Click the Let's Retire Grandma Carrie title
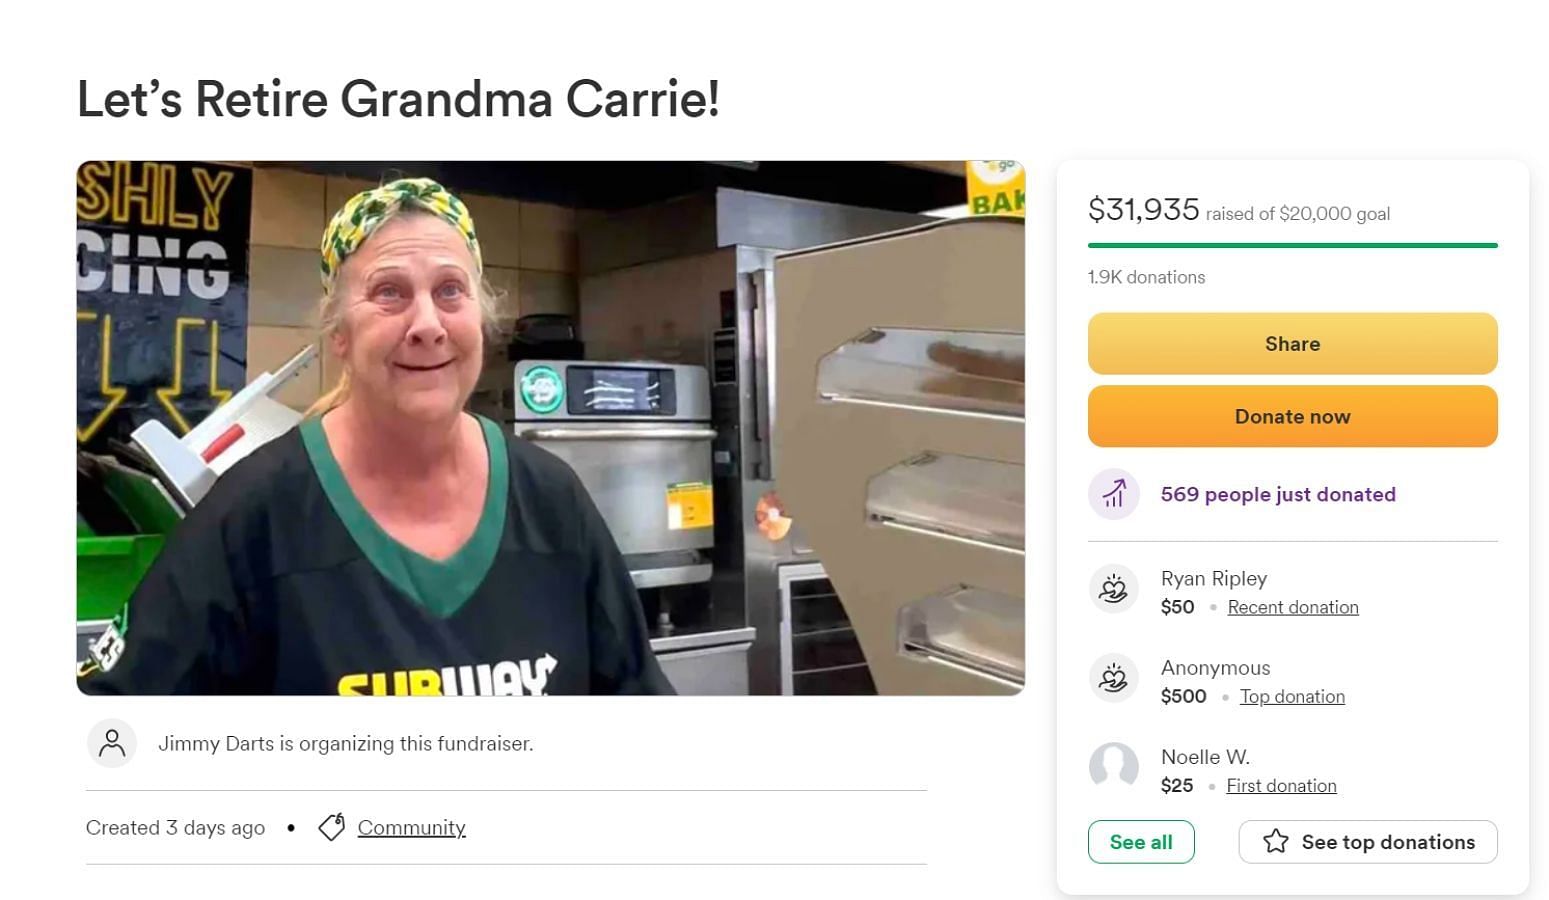The width and height of the screenshot is (1549, 900). [398, 99]
